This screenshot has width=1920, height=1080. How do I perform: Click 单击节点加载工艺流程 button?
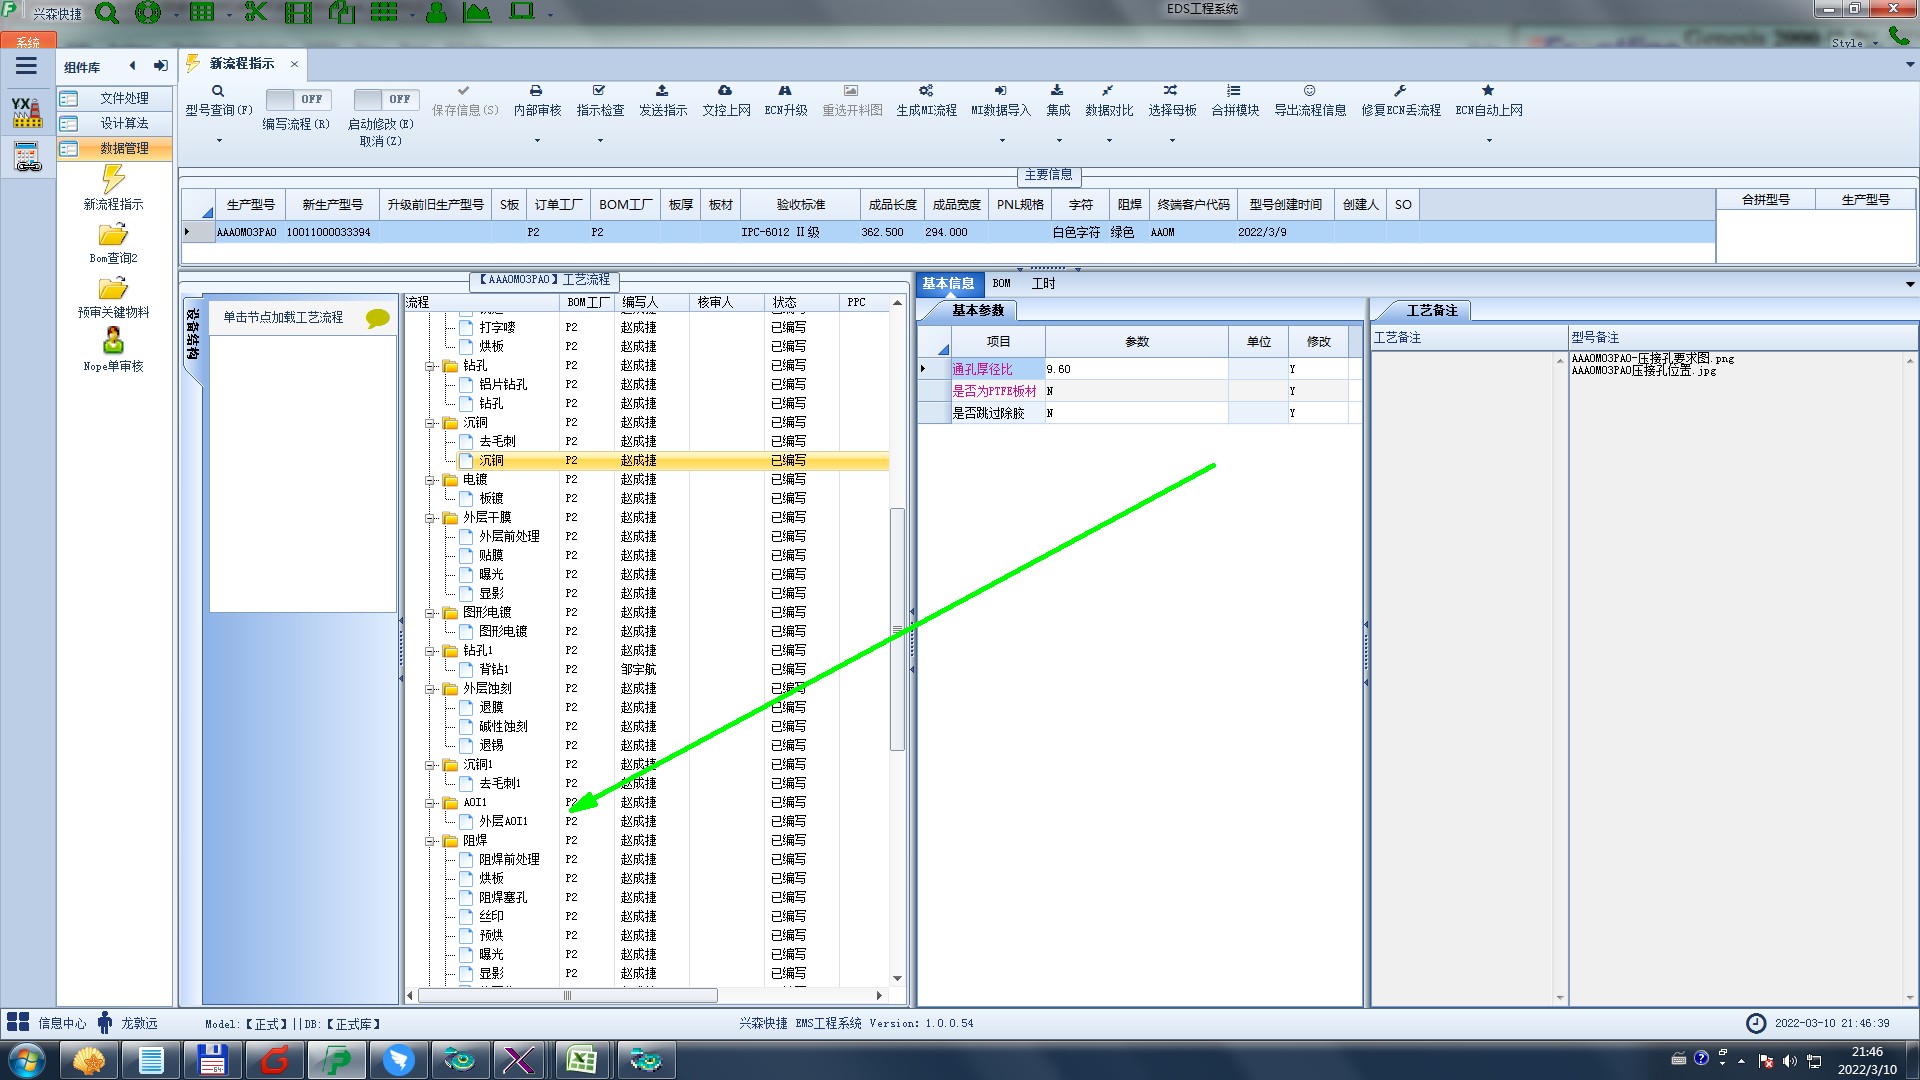click(x=283, y=317)
